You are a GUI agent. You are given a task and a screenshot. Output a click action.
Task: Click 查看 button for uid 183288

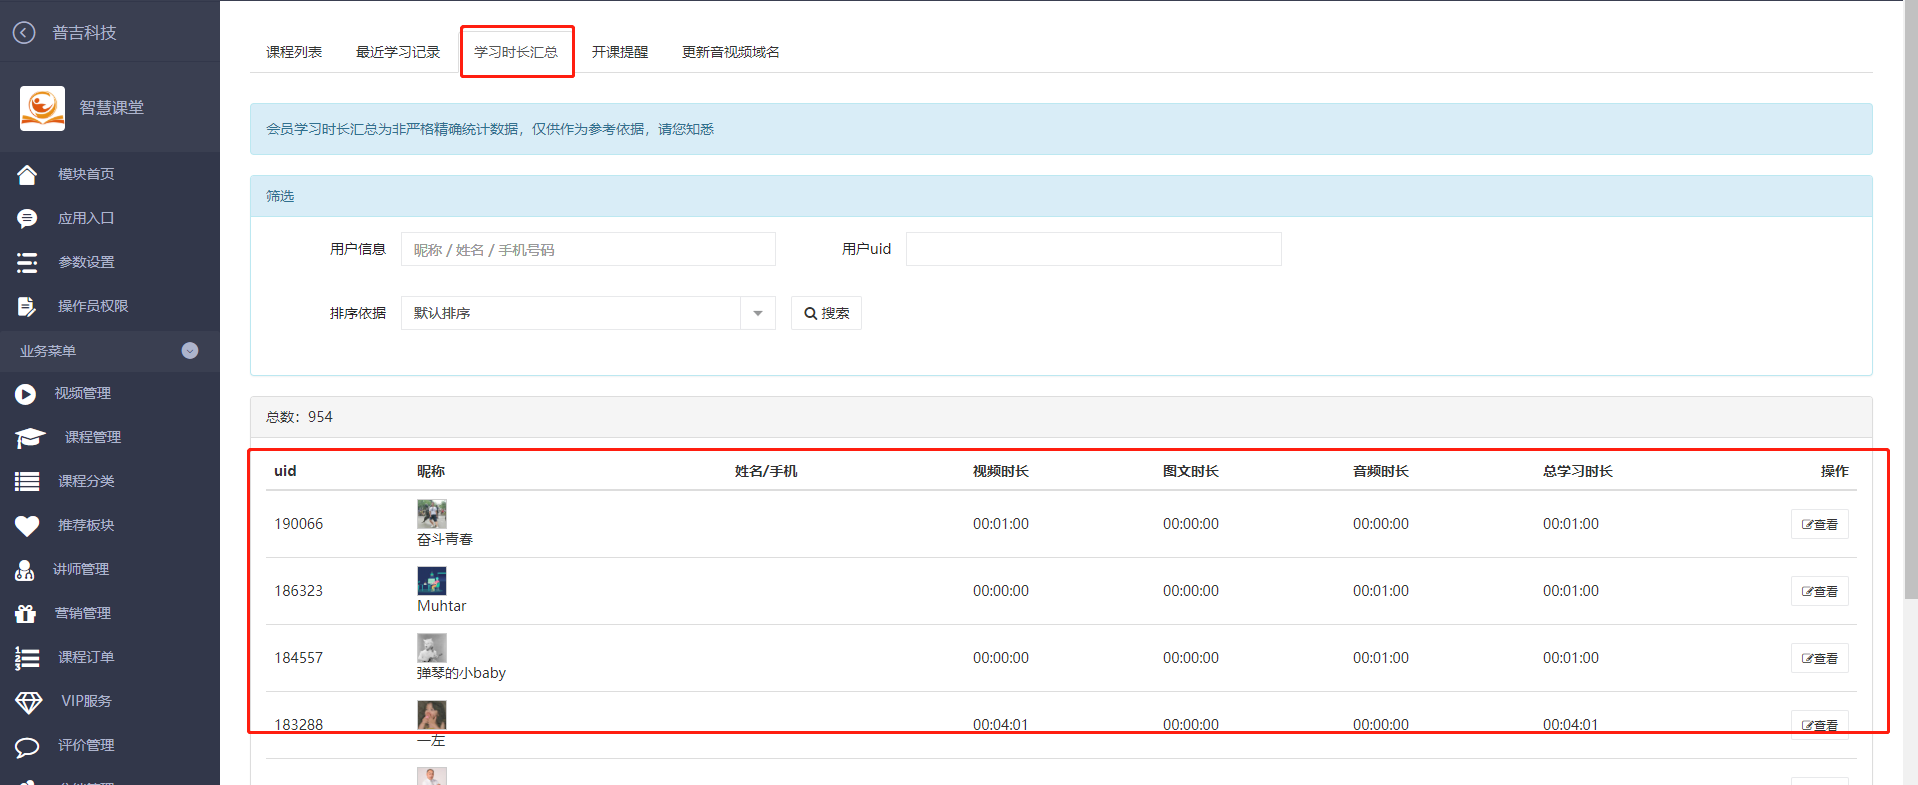1819,725
